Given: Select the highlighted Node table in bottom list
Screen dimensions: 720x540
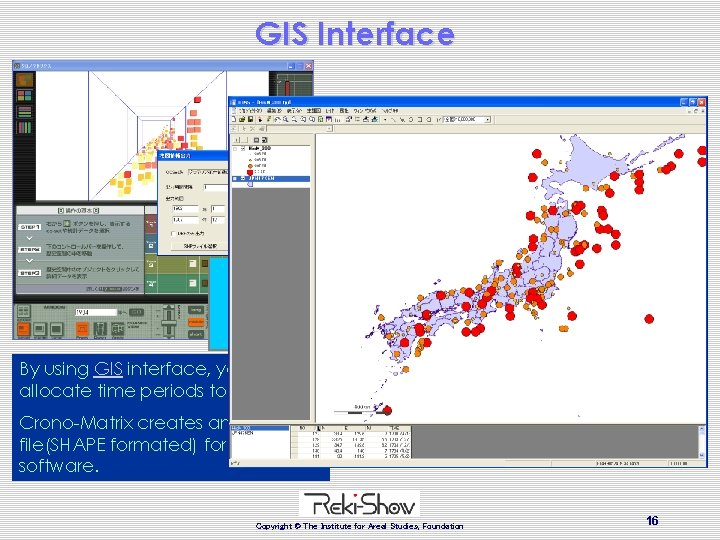Looking at the screenshot, I should click(x=259, y=428).
